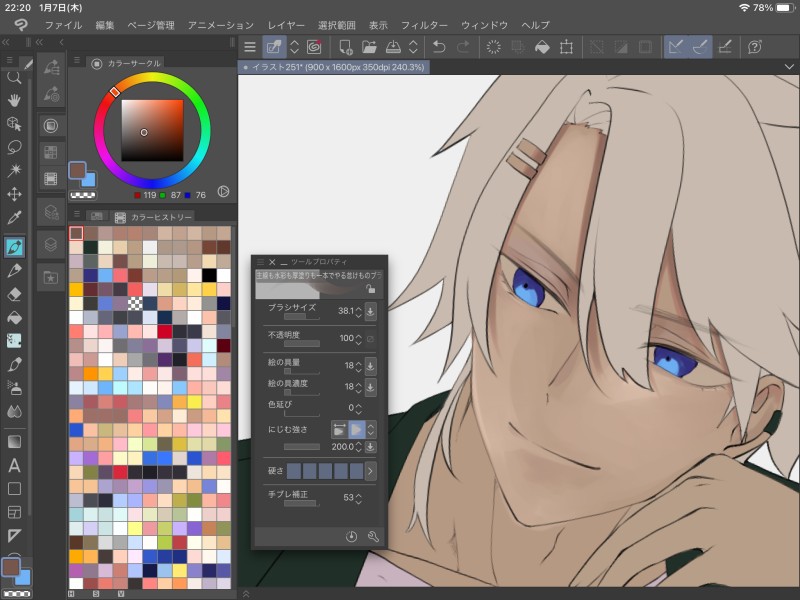Click the Undo arrow in command bar
800x600 pixels.
(x=439, y=47)
